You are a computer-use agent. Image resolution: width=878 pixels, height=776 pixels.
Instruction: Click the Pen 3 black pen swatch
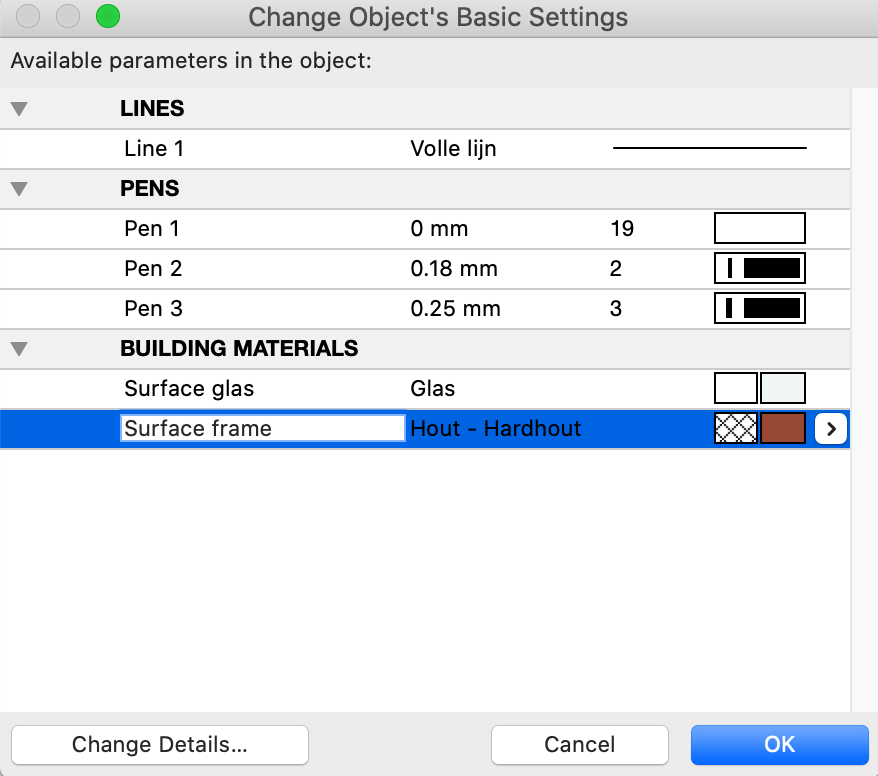[760, 308]
